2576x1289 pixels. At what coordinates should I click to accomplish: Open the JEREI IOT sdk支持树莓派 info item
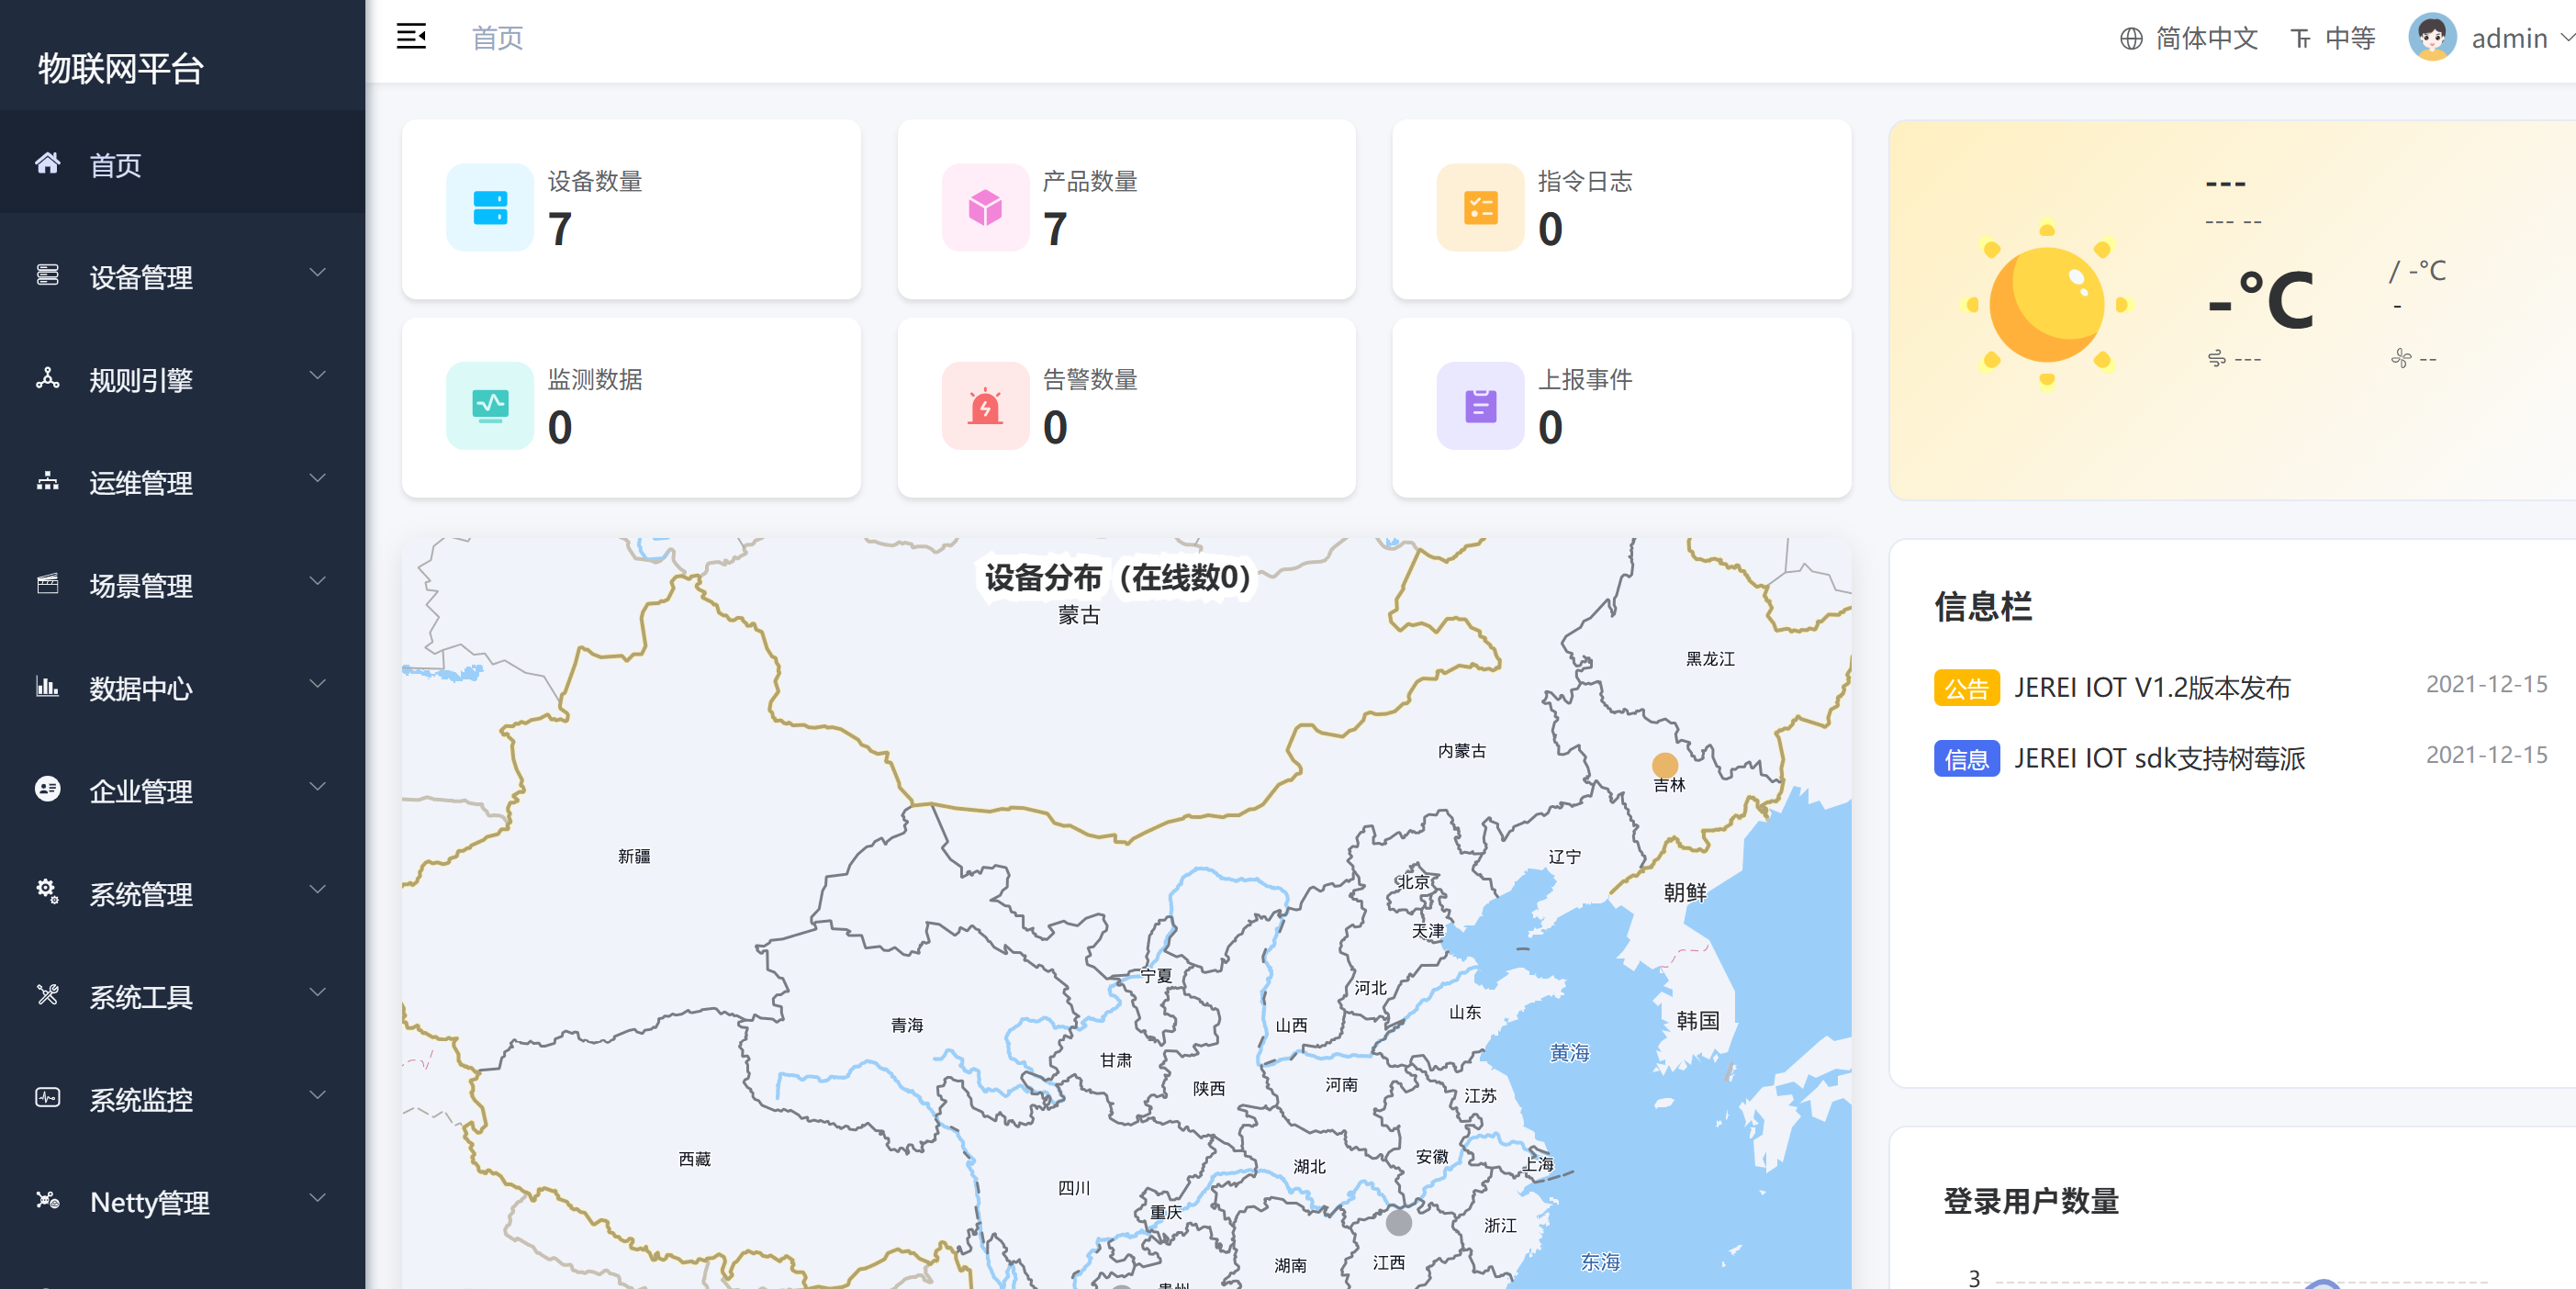point(2160,759)
